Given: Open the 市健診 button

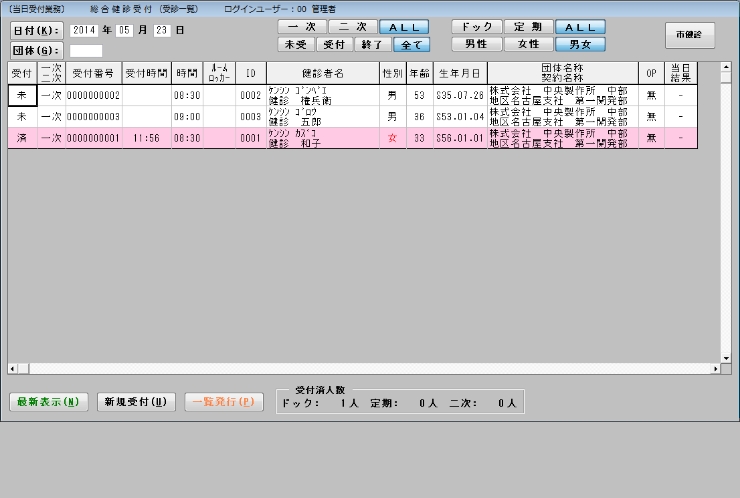Looking at the screenshot, I should click(x=690, y=35).
